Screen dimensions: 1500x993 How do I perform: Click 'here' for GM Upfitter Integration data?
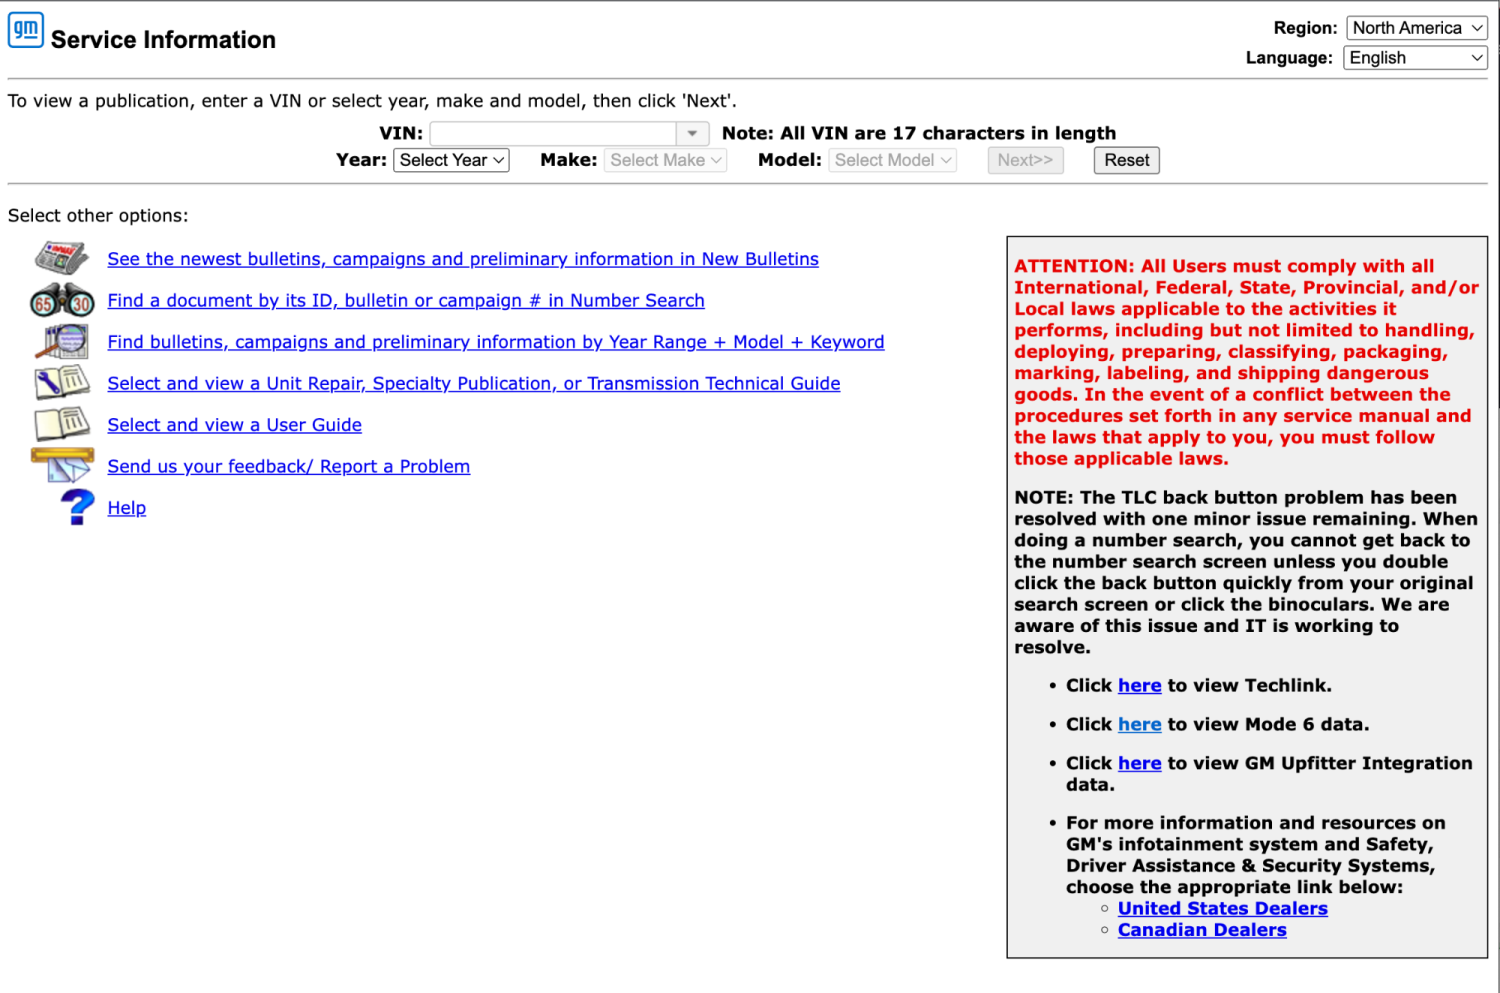[1139, 764]
